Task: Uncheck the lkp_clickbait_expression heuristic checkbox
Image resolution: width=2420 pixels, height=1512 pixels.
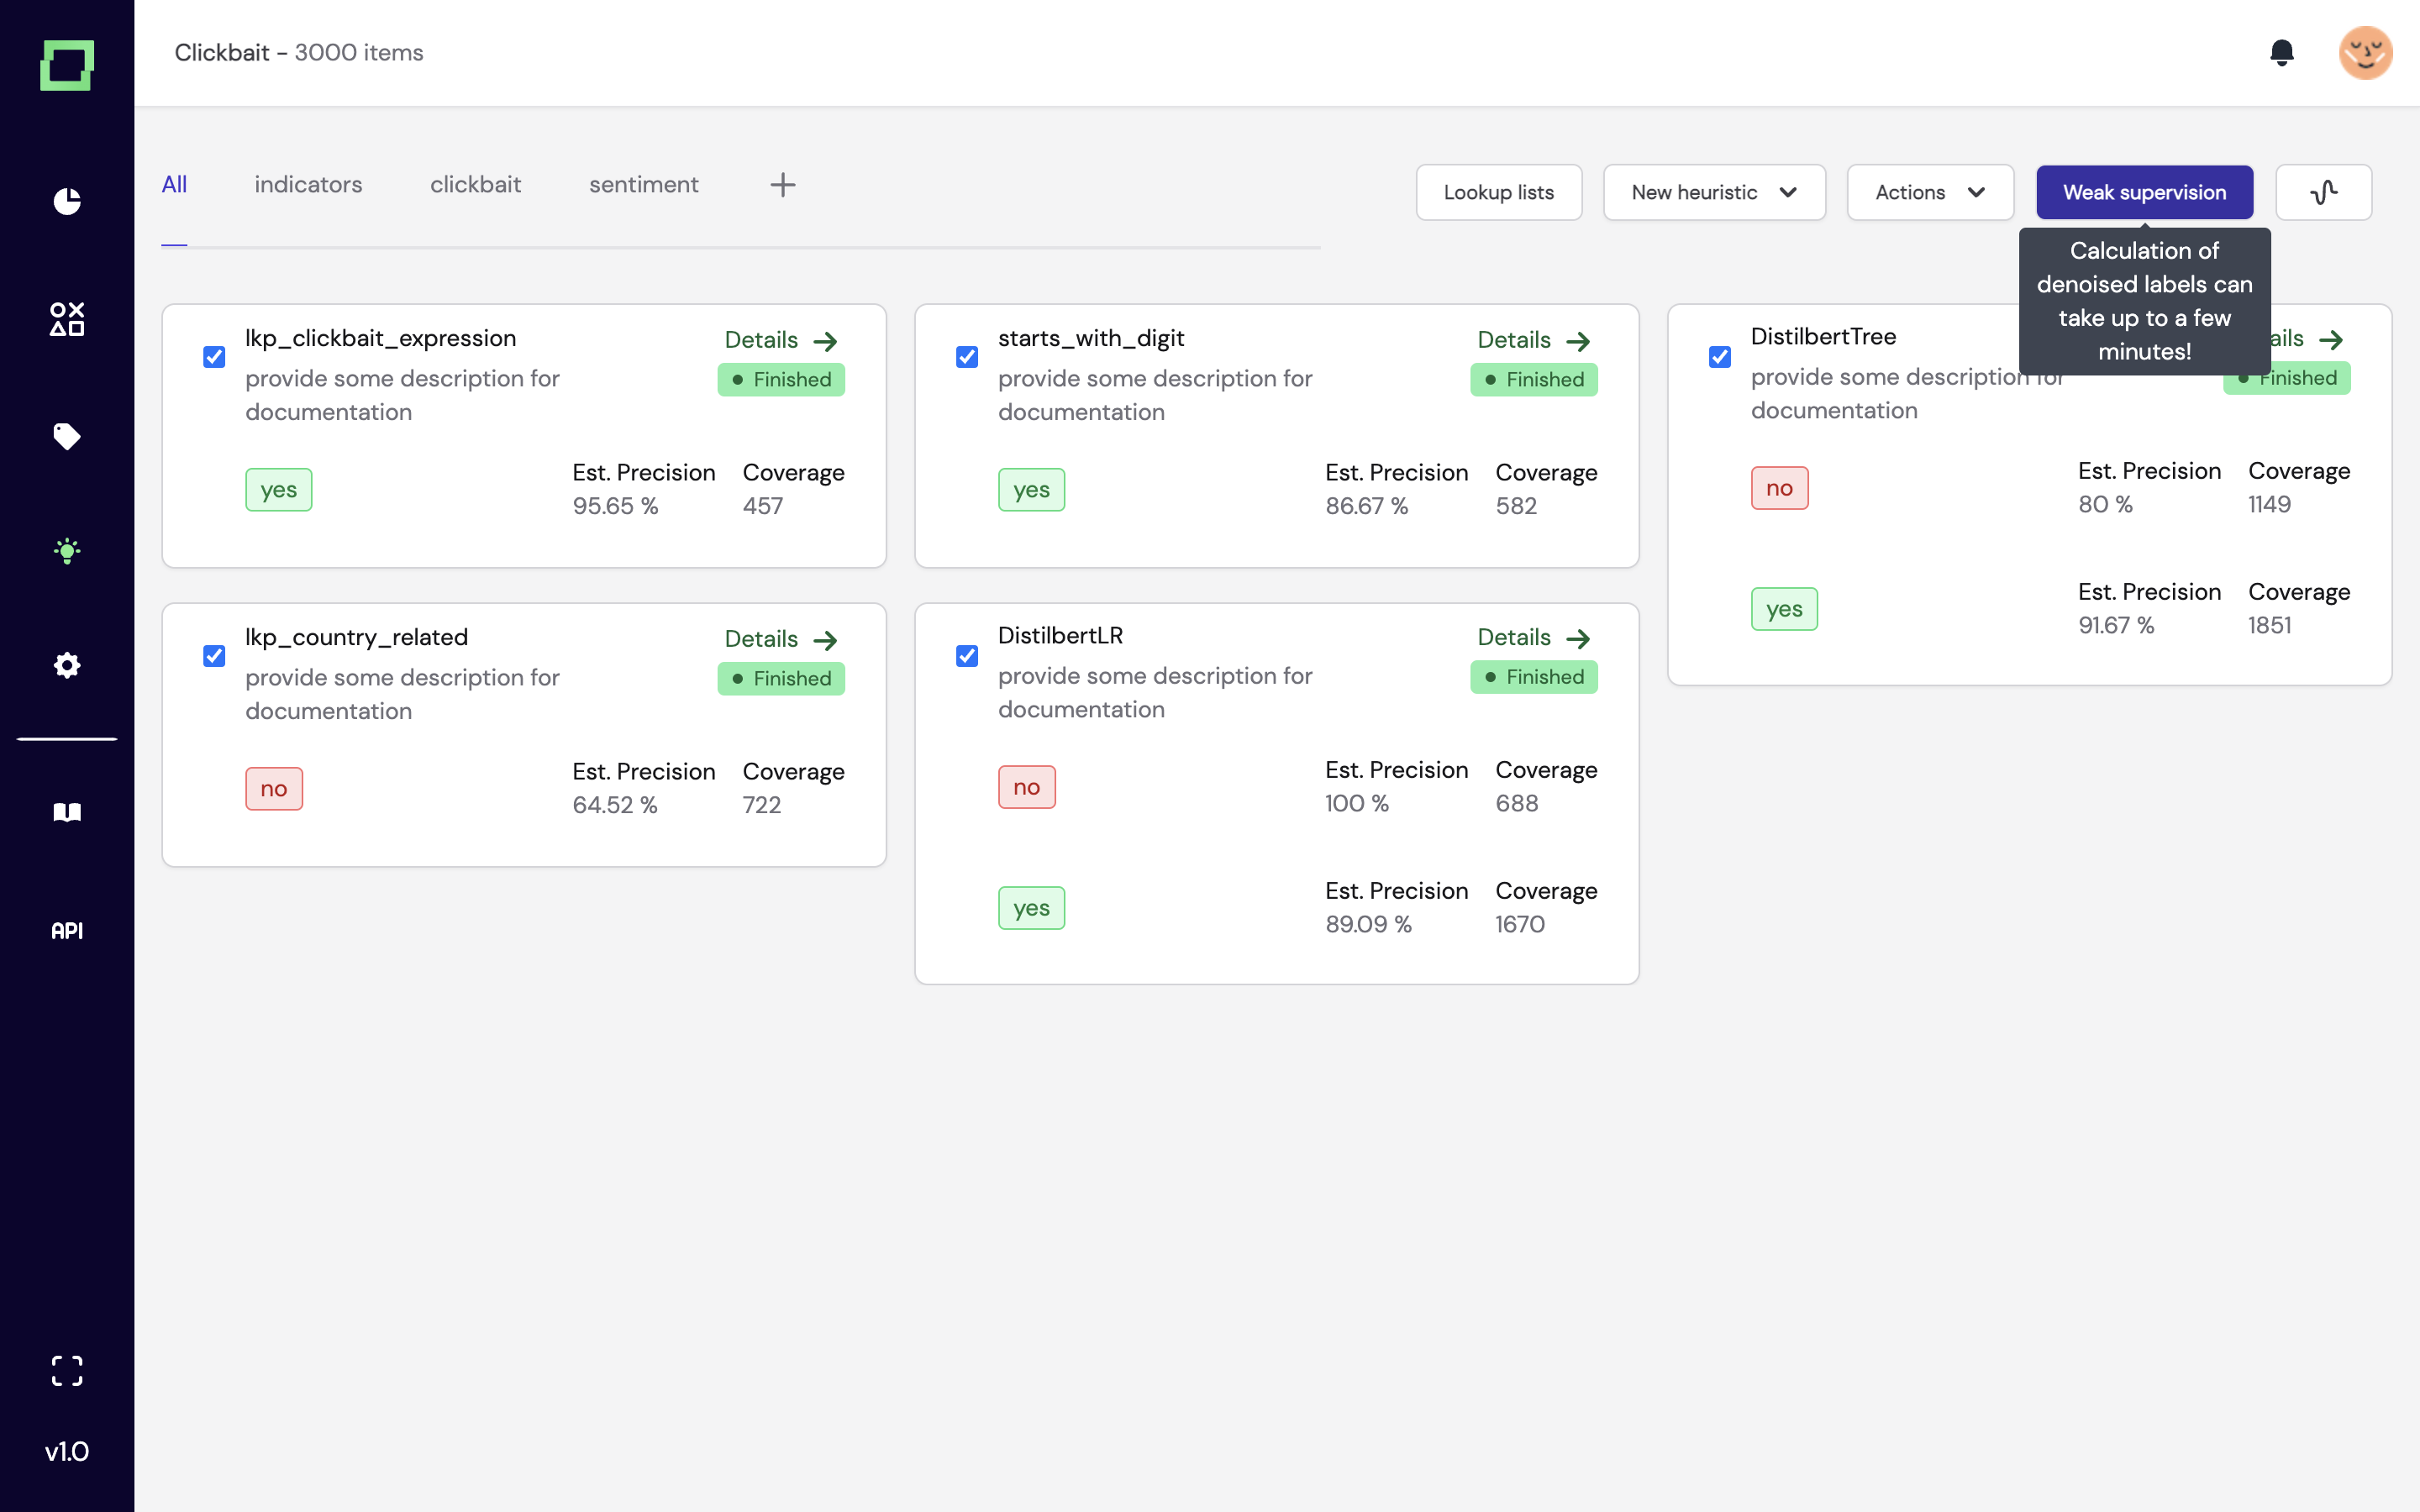Action: (214, 357)
